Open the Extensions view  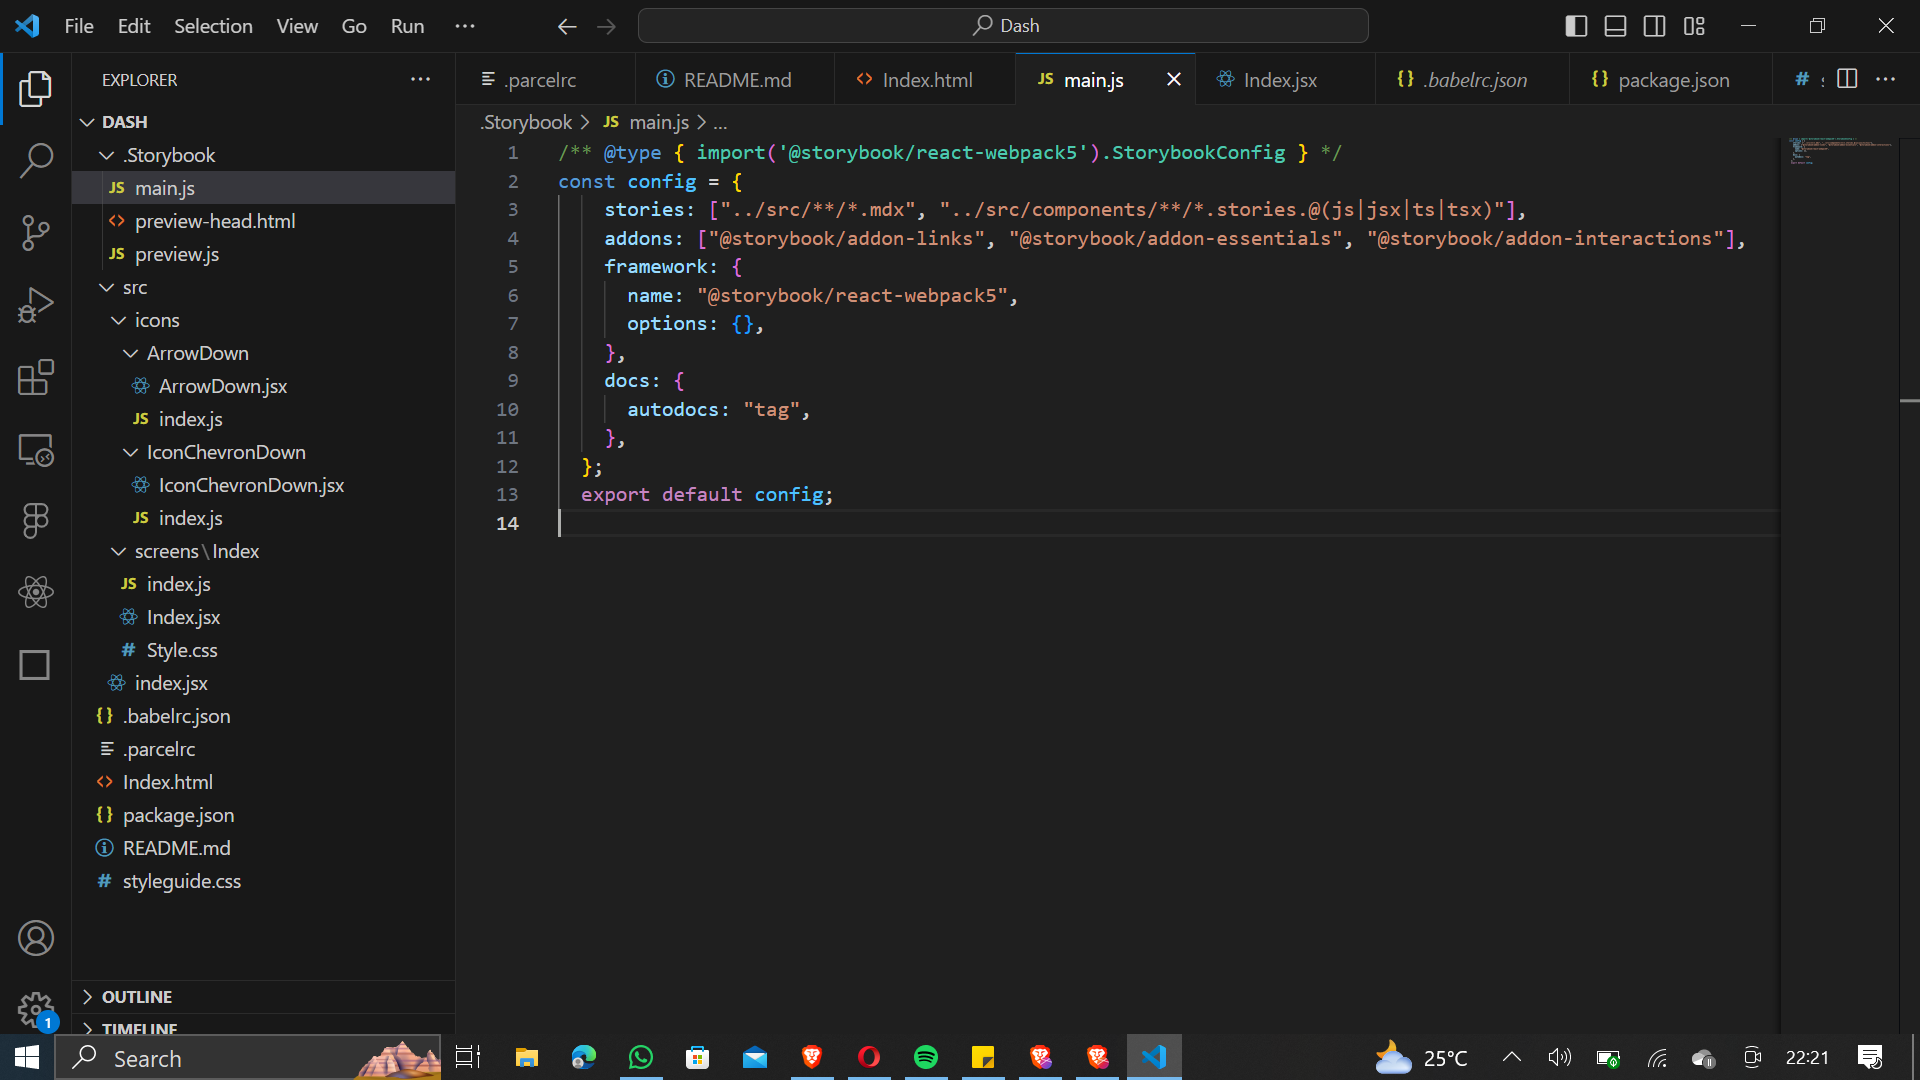tap(36, 377)
